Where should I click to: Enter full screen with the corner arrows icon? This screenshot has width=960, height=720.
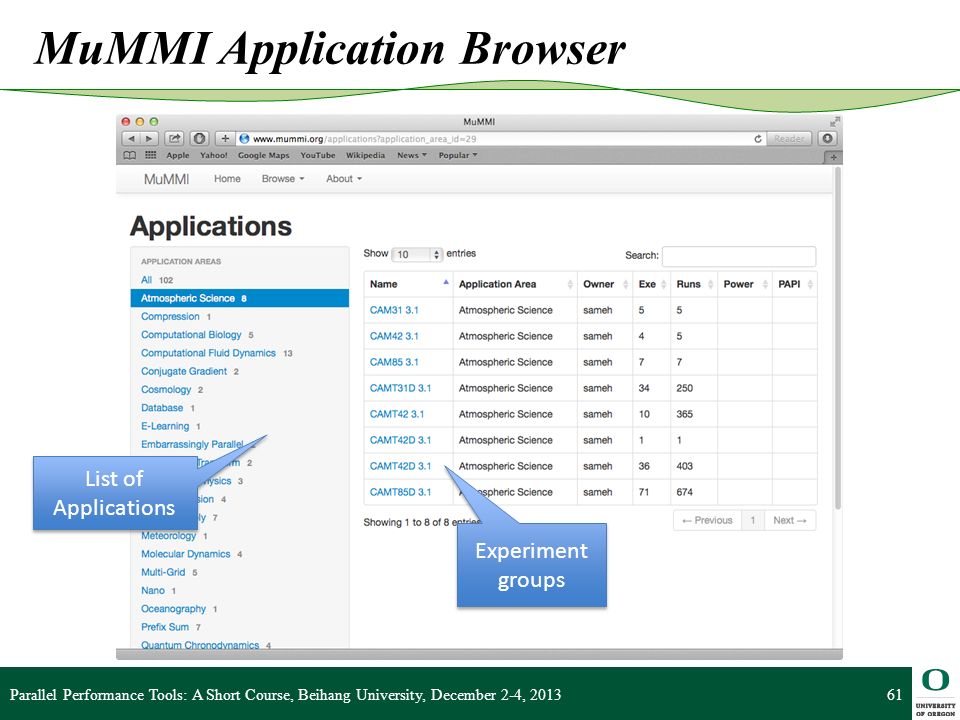click(834, 122)
